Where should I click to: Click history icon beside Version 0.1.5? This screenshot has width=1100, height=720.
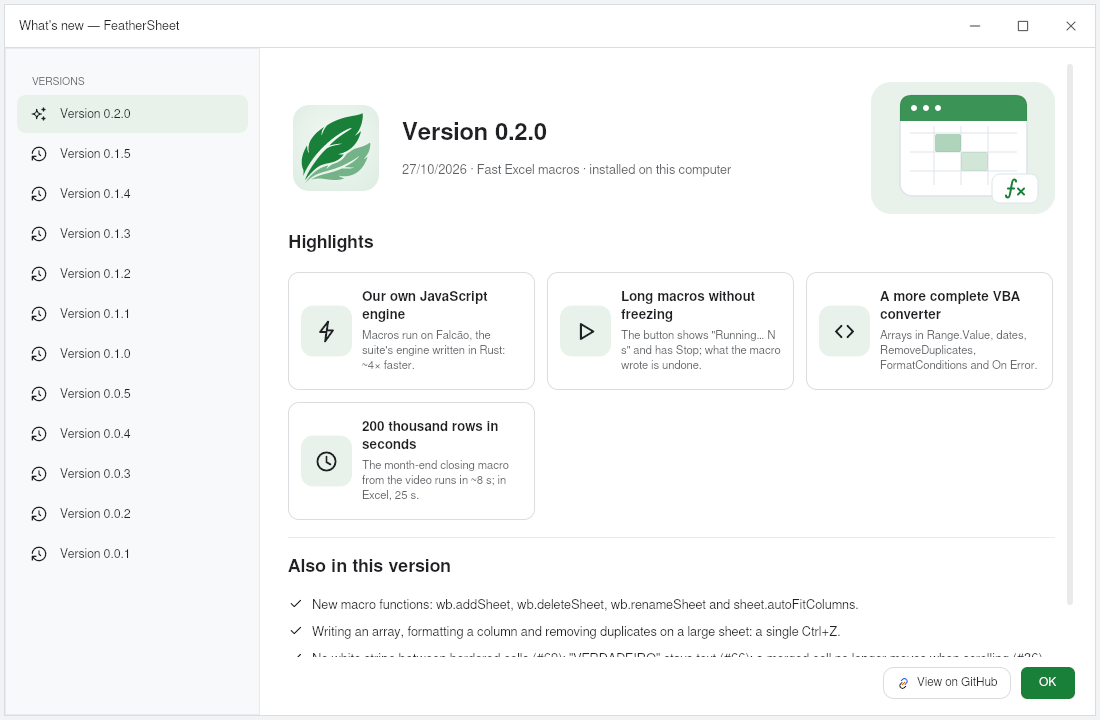(x=39, y=154)
